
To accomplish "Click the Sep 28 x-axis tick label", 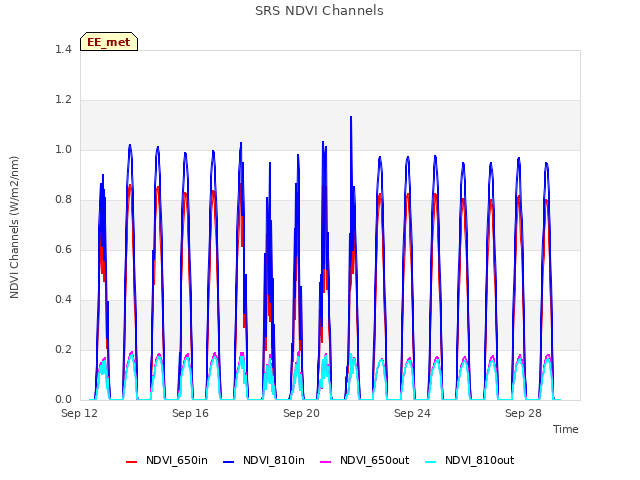I will [x=523, y=413].
